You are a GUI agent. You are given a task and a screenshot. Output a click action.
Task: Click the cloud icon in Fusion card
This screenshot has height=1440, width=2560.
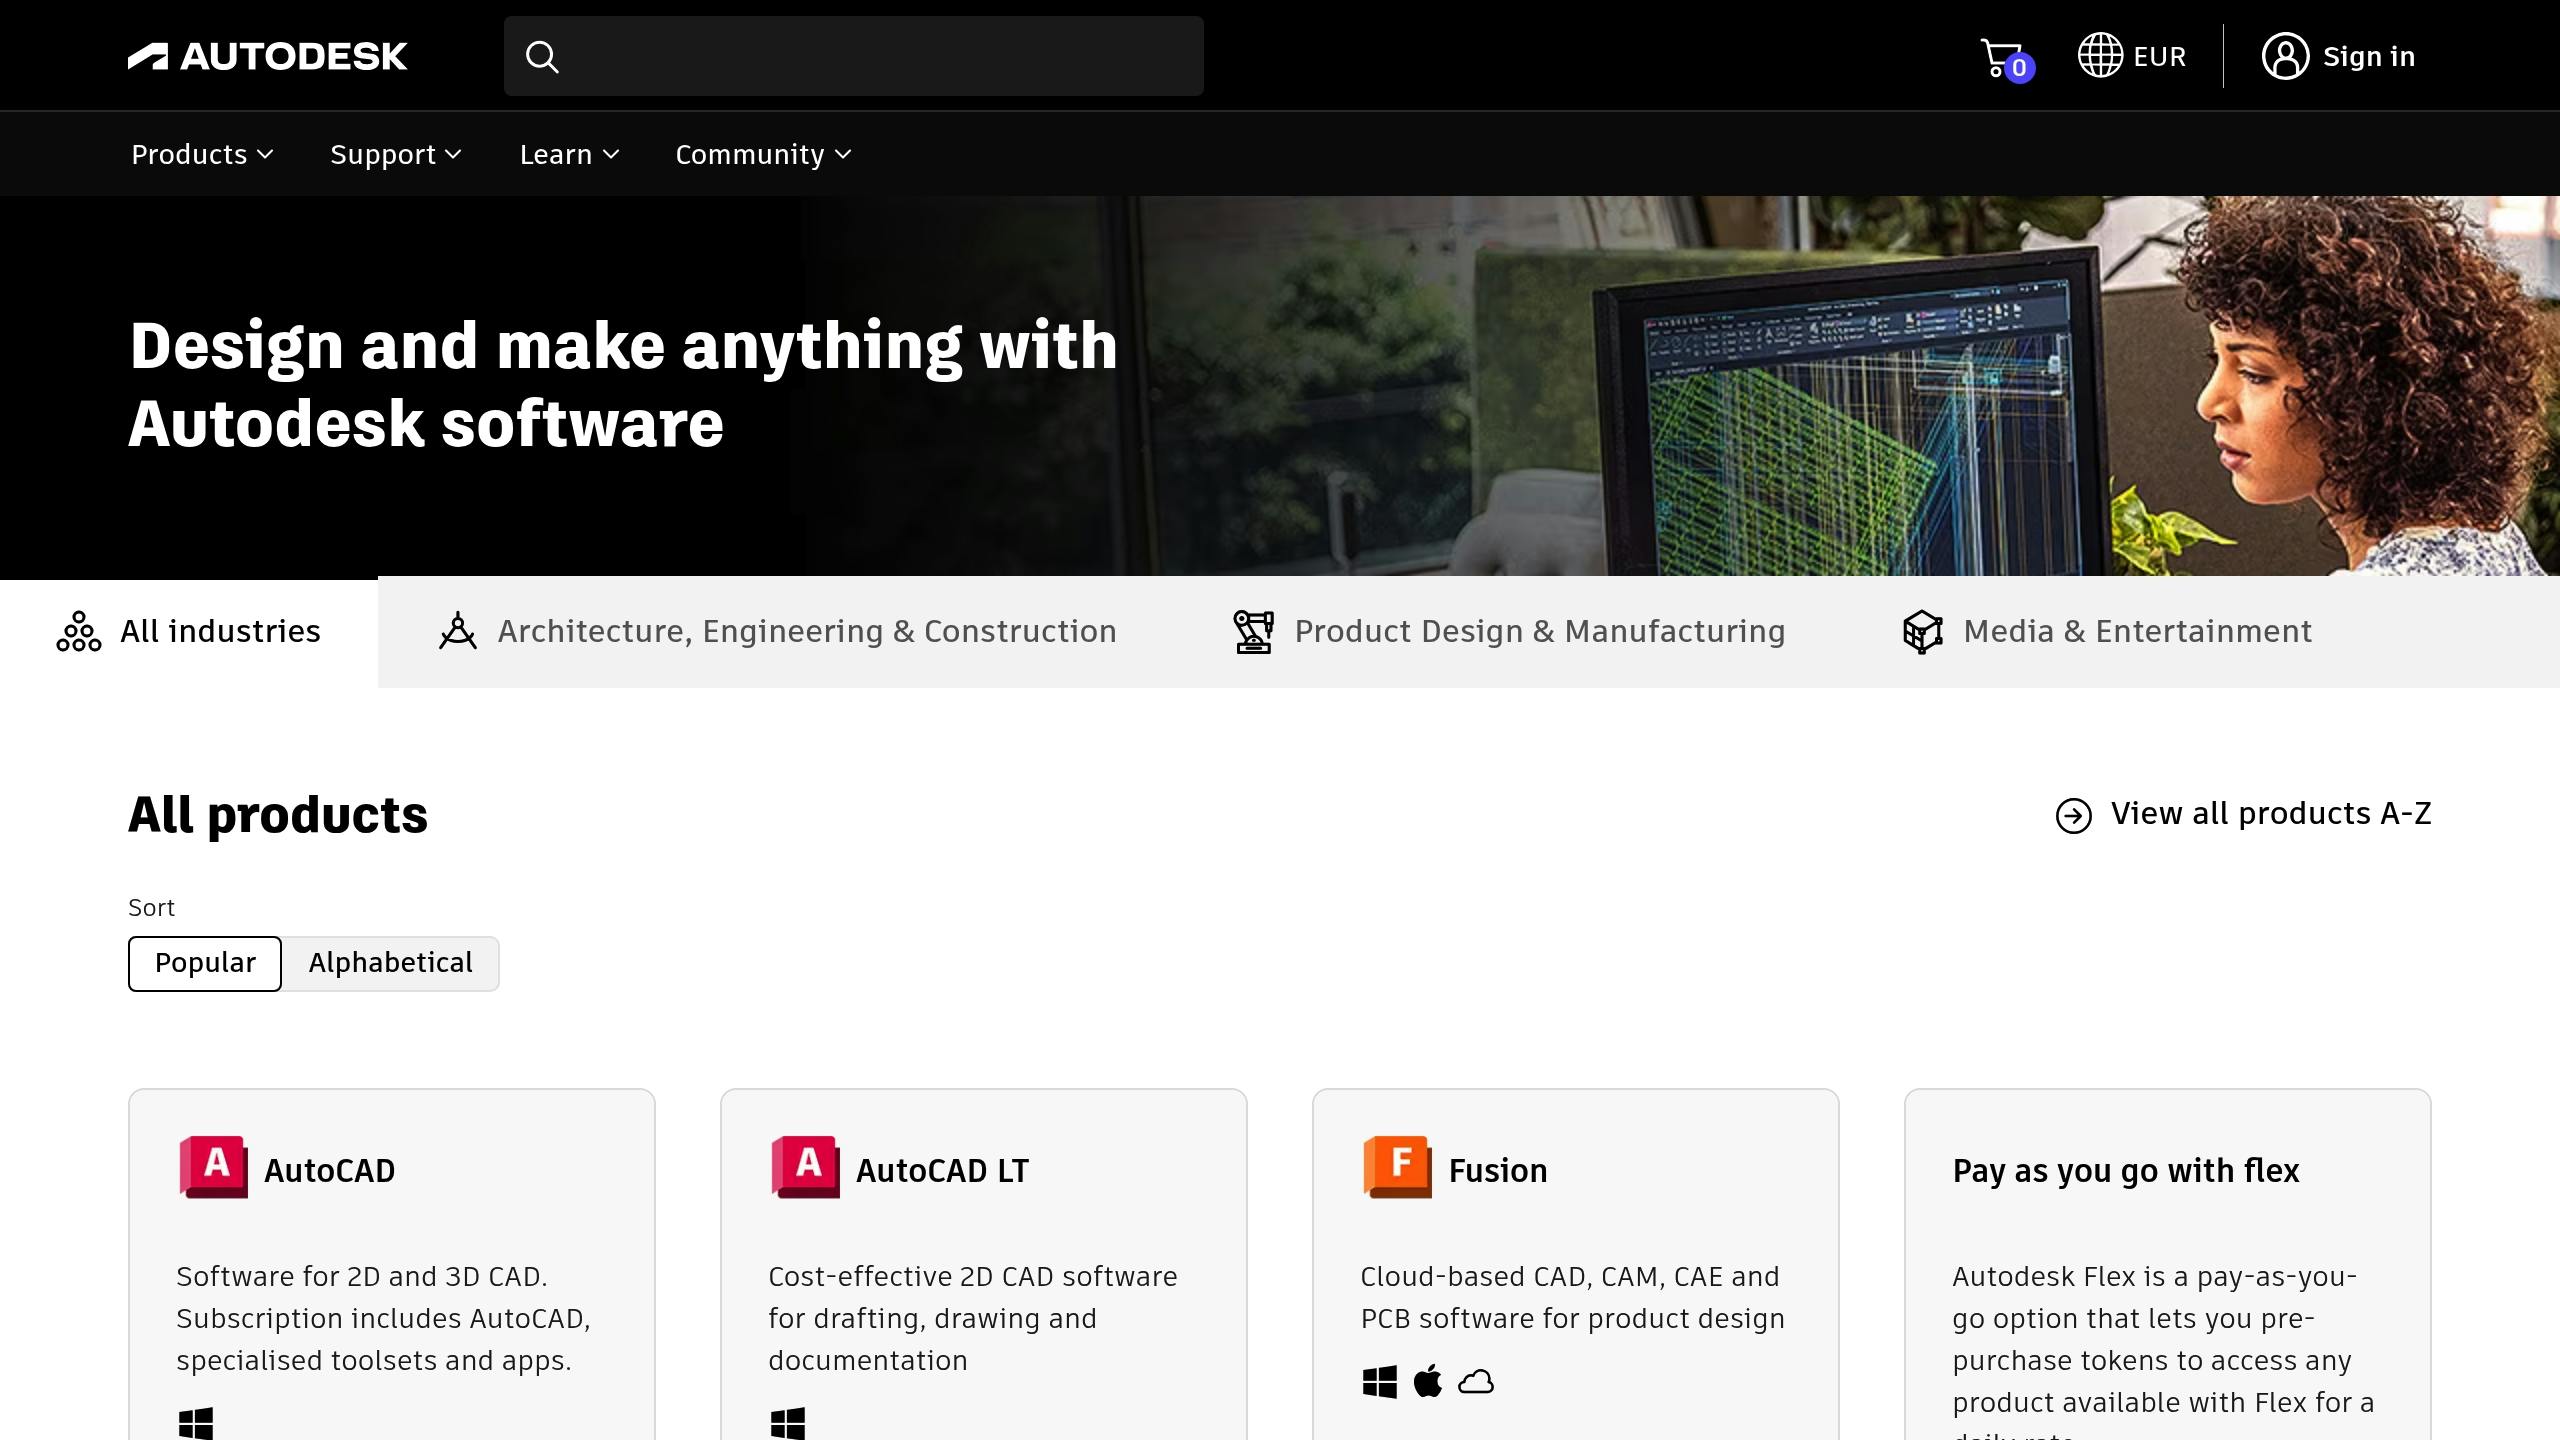coord(1476,1382)
